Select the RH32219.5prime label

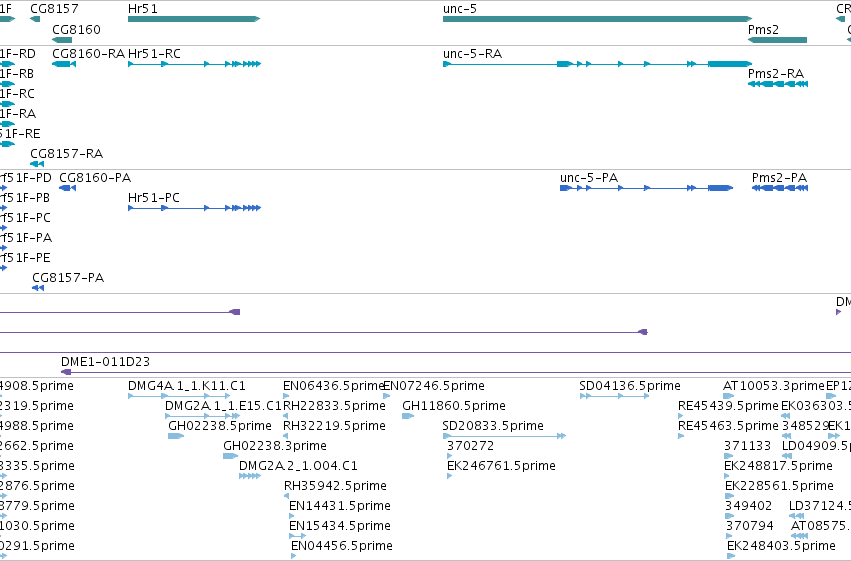point(334,426)
